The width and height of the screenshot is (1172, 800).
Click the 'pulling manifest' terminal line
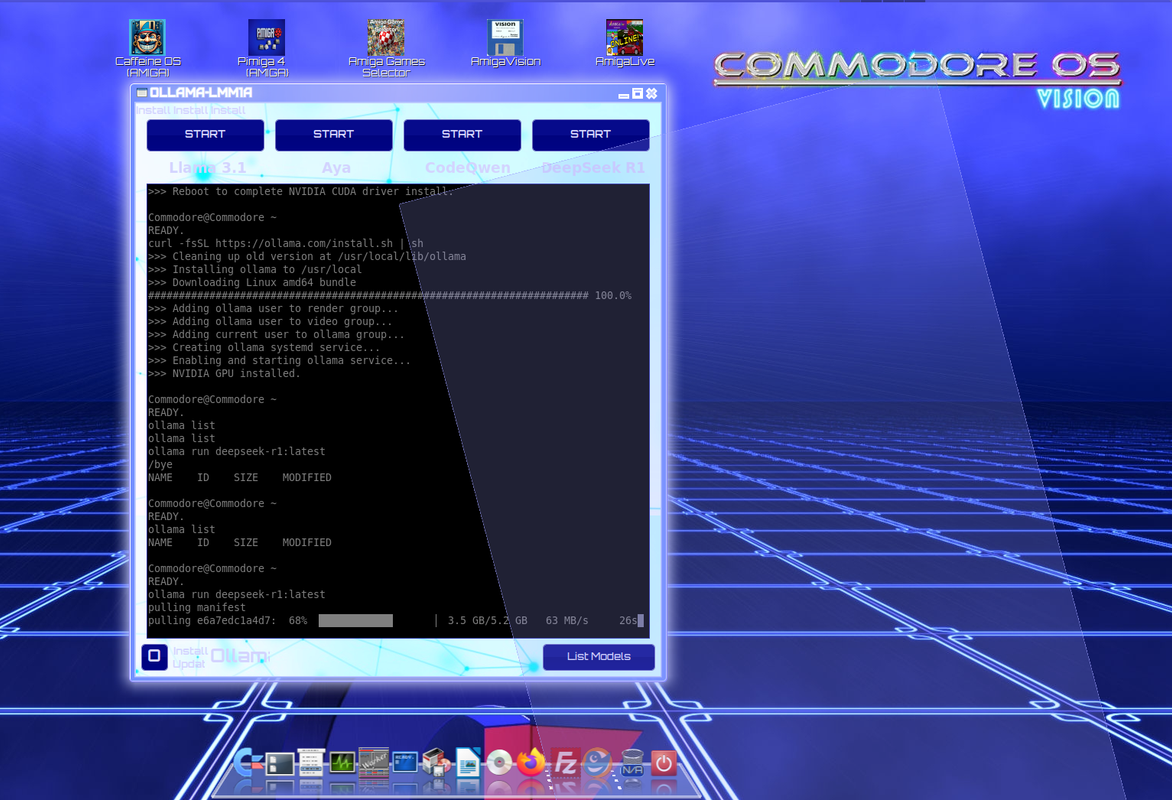pos(197,608)
